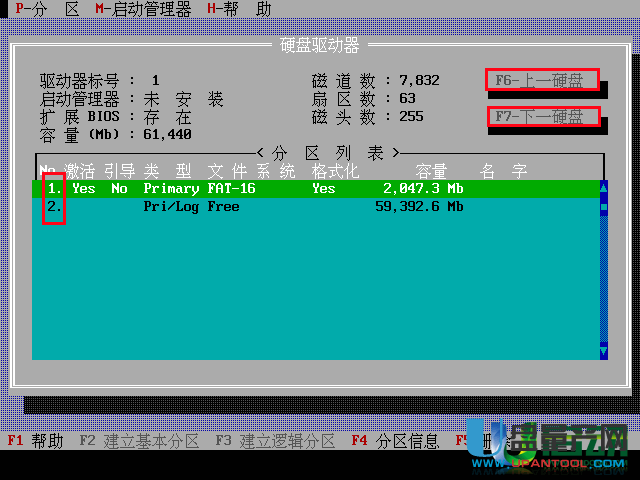The width and height of the screenshot is (640, 480).
Task: Click the 2,047.3 Mb capacity value
Action: point(423,188)
